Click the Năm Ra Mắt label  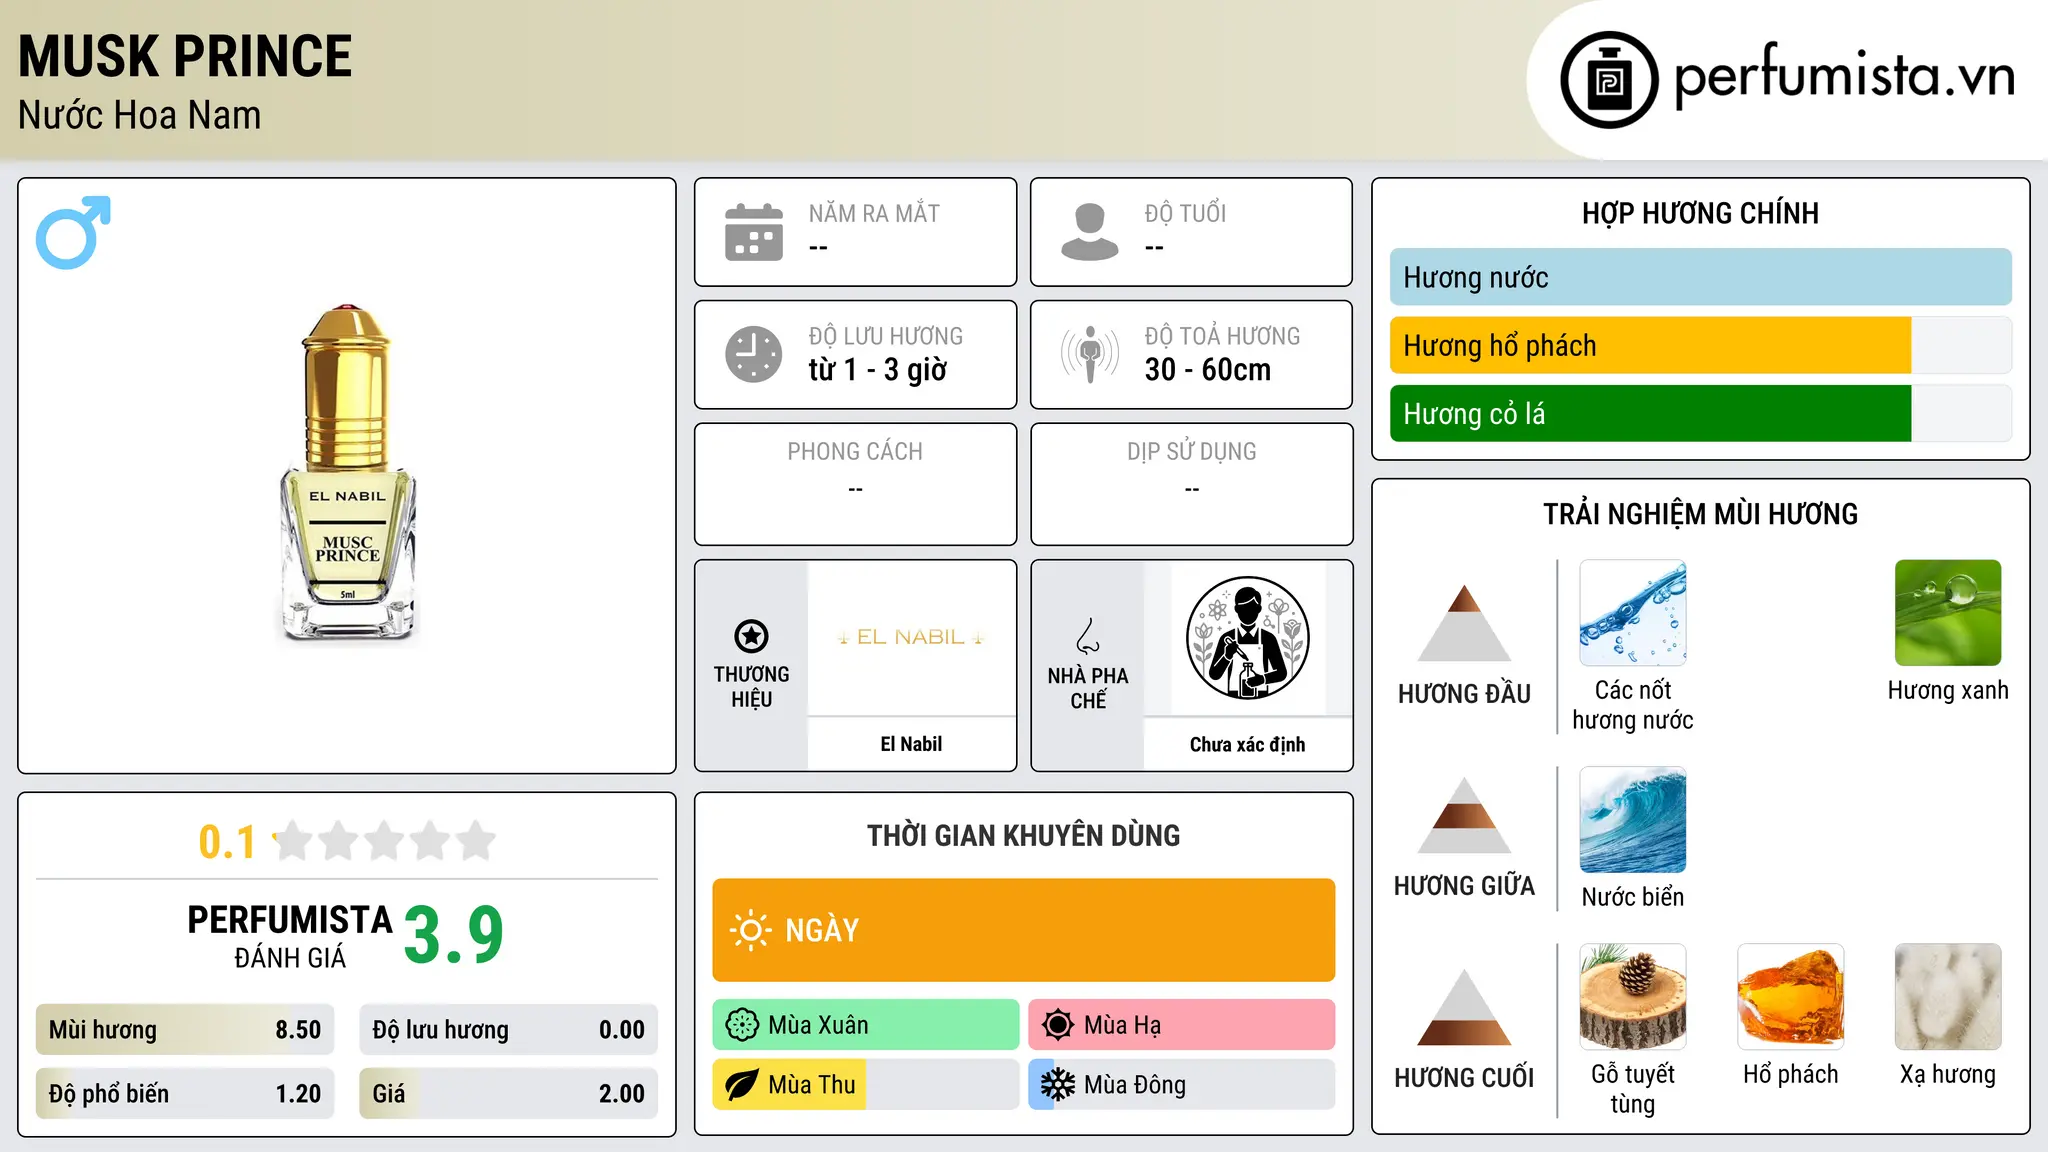[x=874, y=213]
